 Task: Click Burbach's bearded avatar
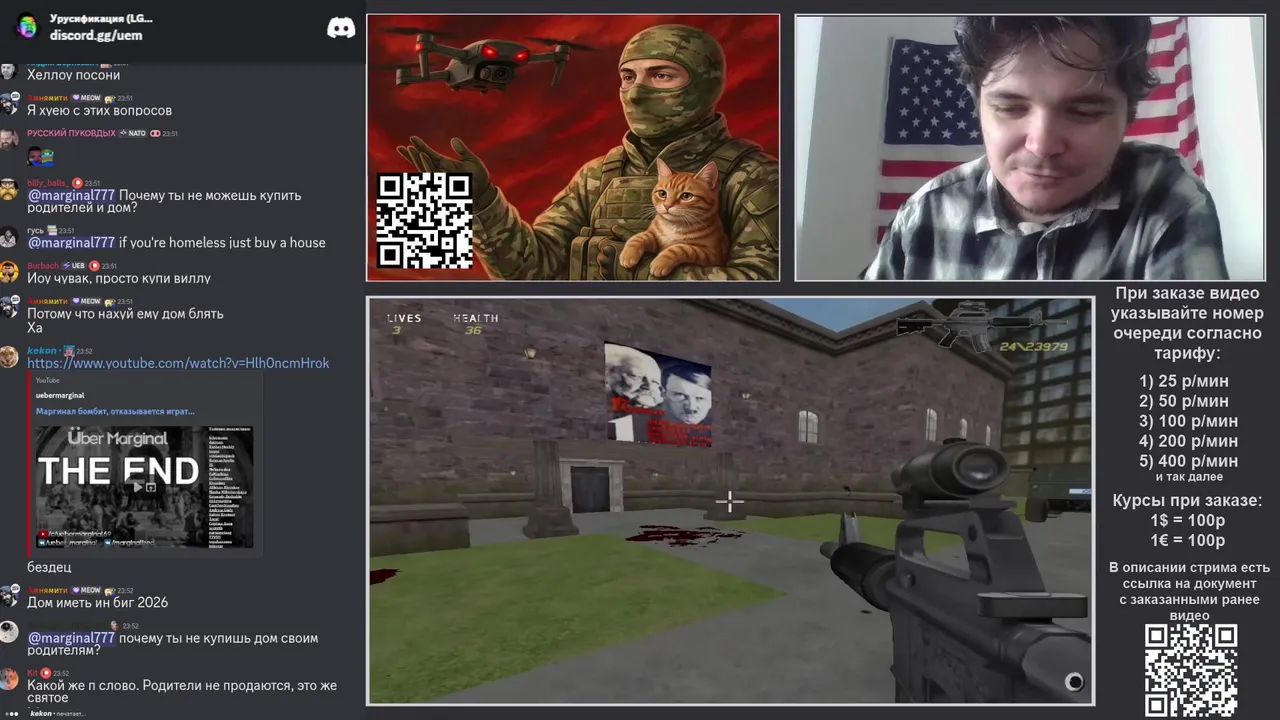(9, 272)
